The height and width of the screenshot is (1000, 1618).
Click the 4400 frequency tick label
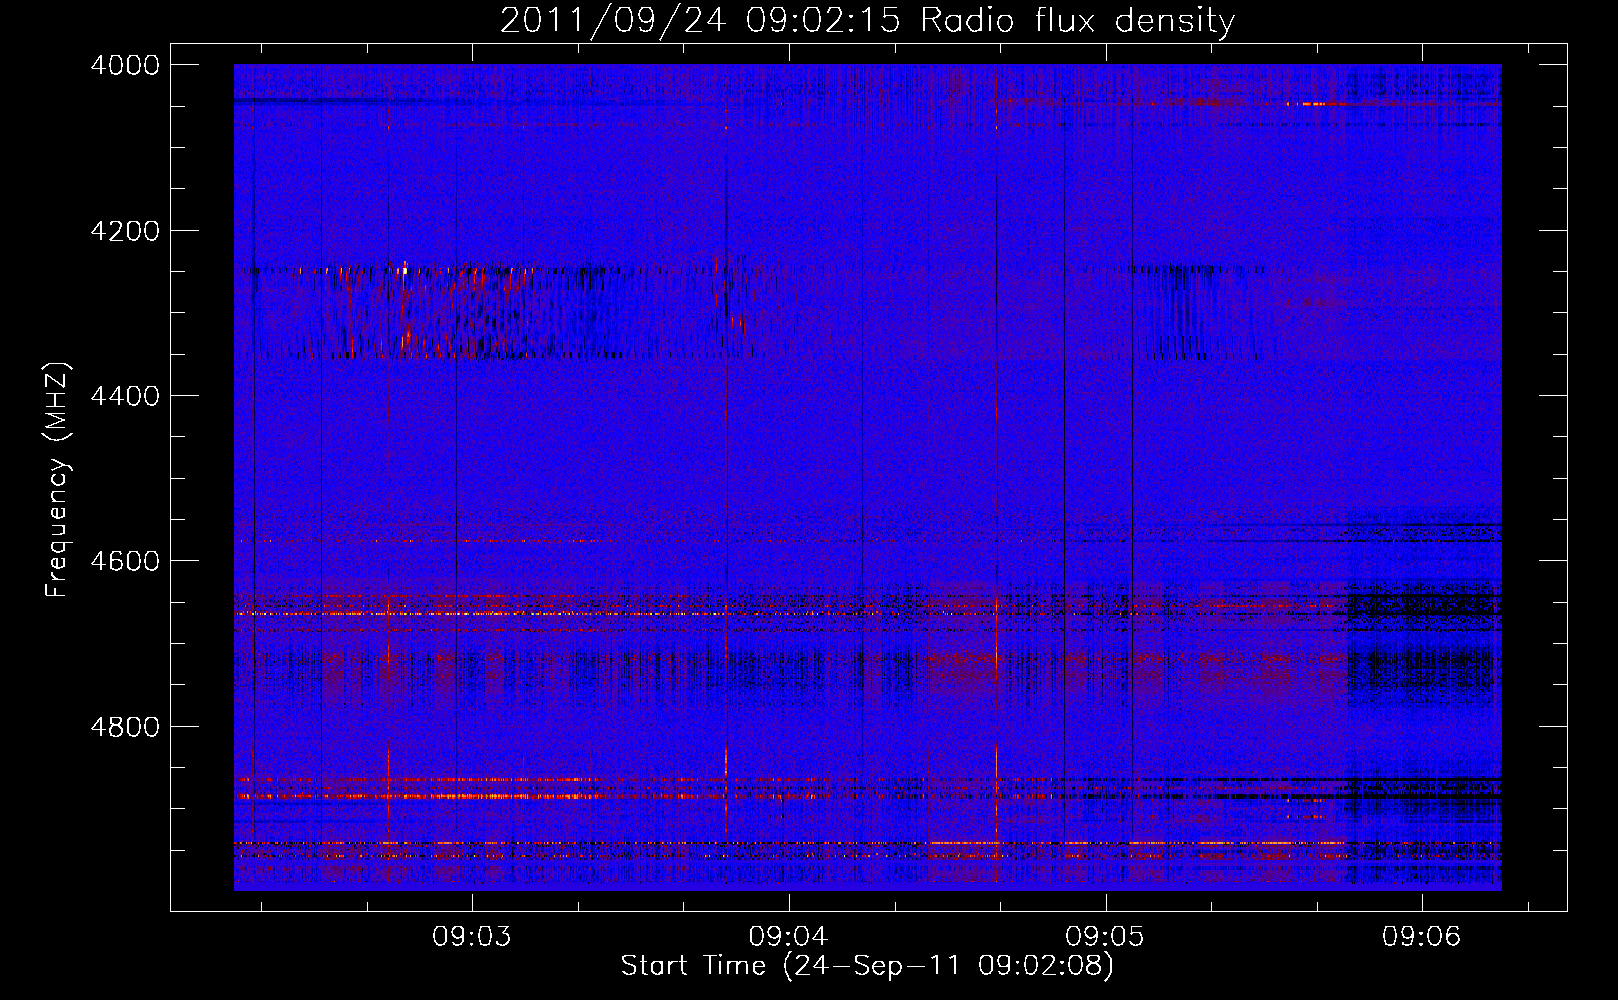125,396
